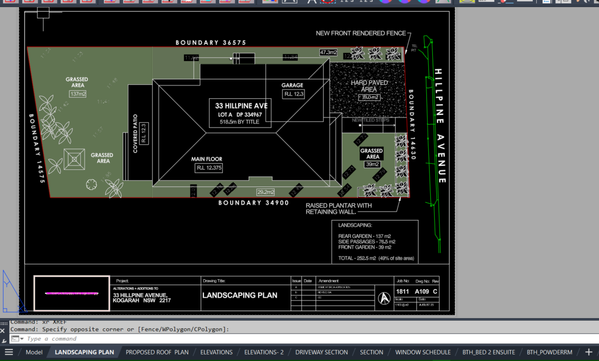Select the blue UCS icon in viewport corner
Image resolution: width=599 pixels, height=361 pixels.
tap(13, 292)
